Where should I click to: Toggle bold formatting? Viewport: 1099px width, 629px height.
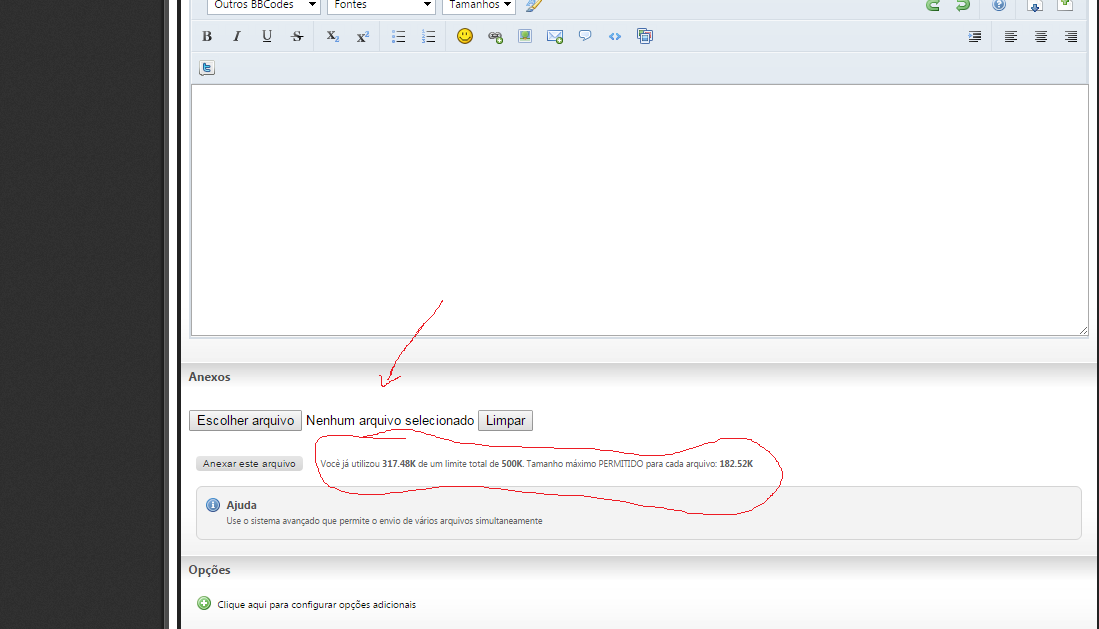pyautogui.click(x=207, y=36)
